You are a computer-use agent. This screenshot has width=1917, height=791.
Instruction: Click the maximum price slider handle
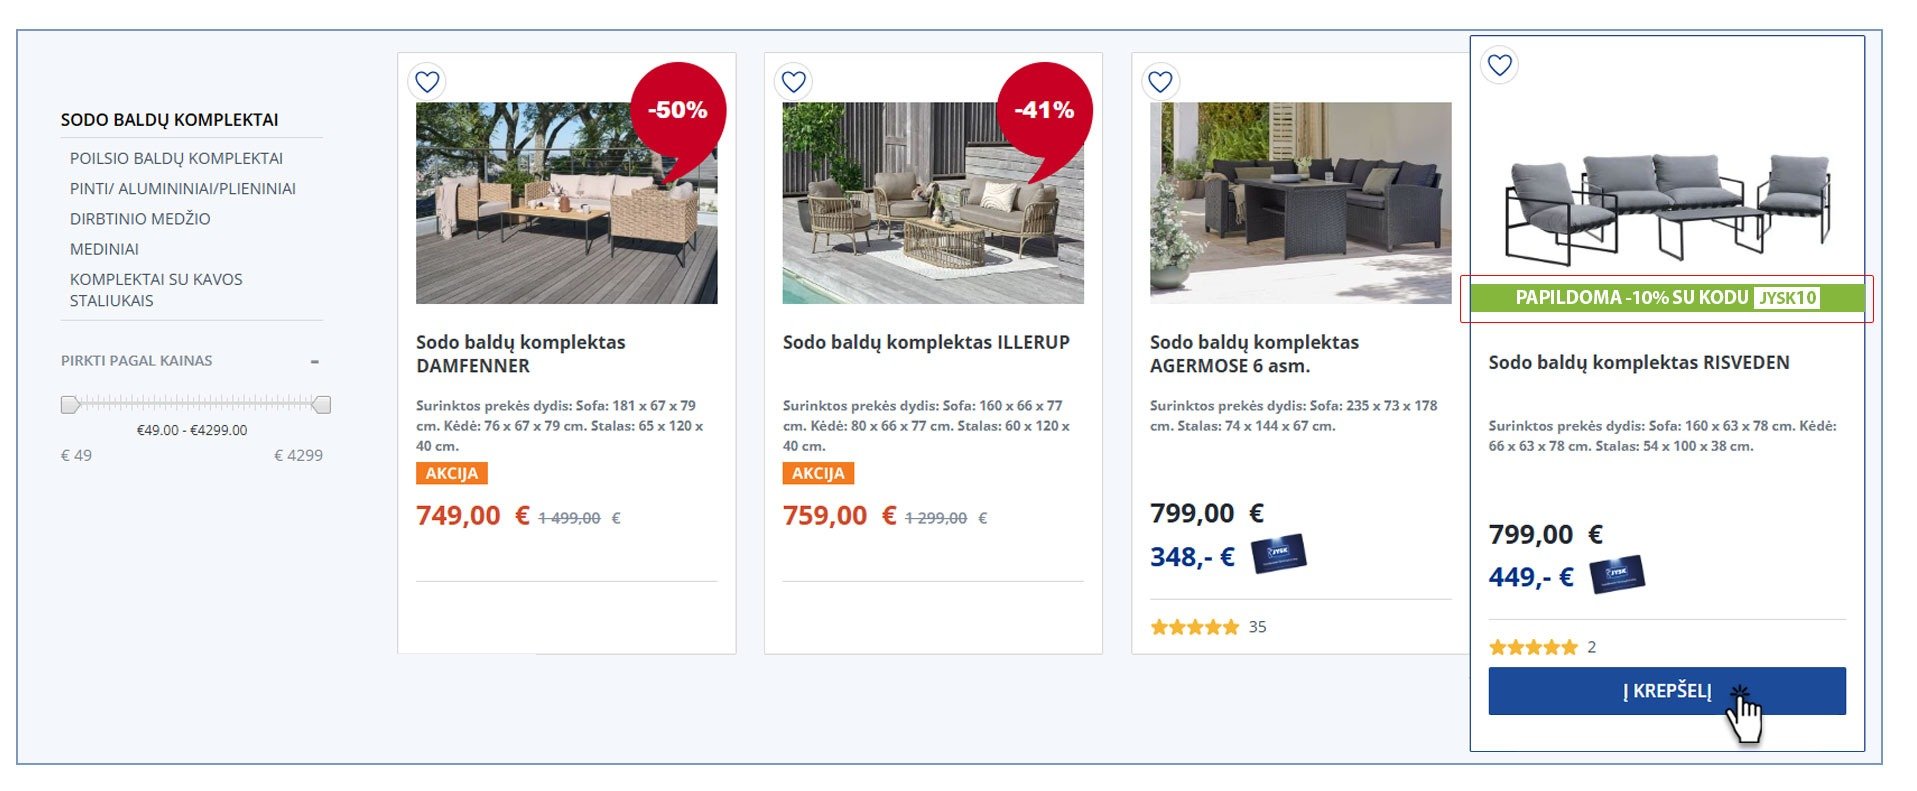[x=322, y=404]
